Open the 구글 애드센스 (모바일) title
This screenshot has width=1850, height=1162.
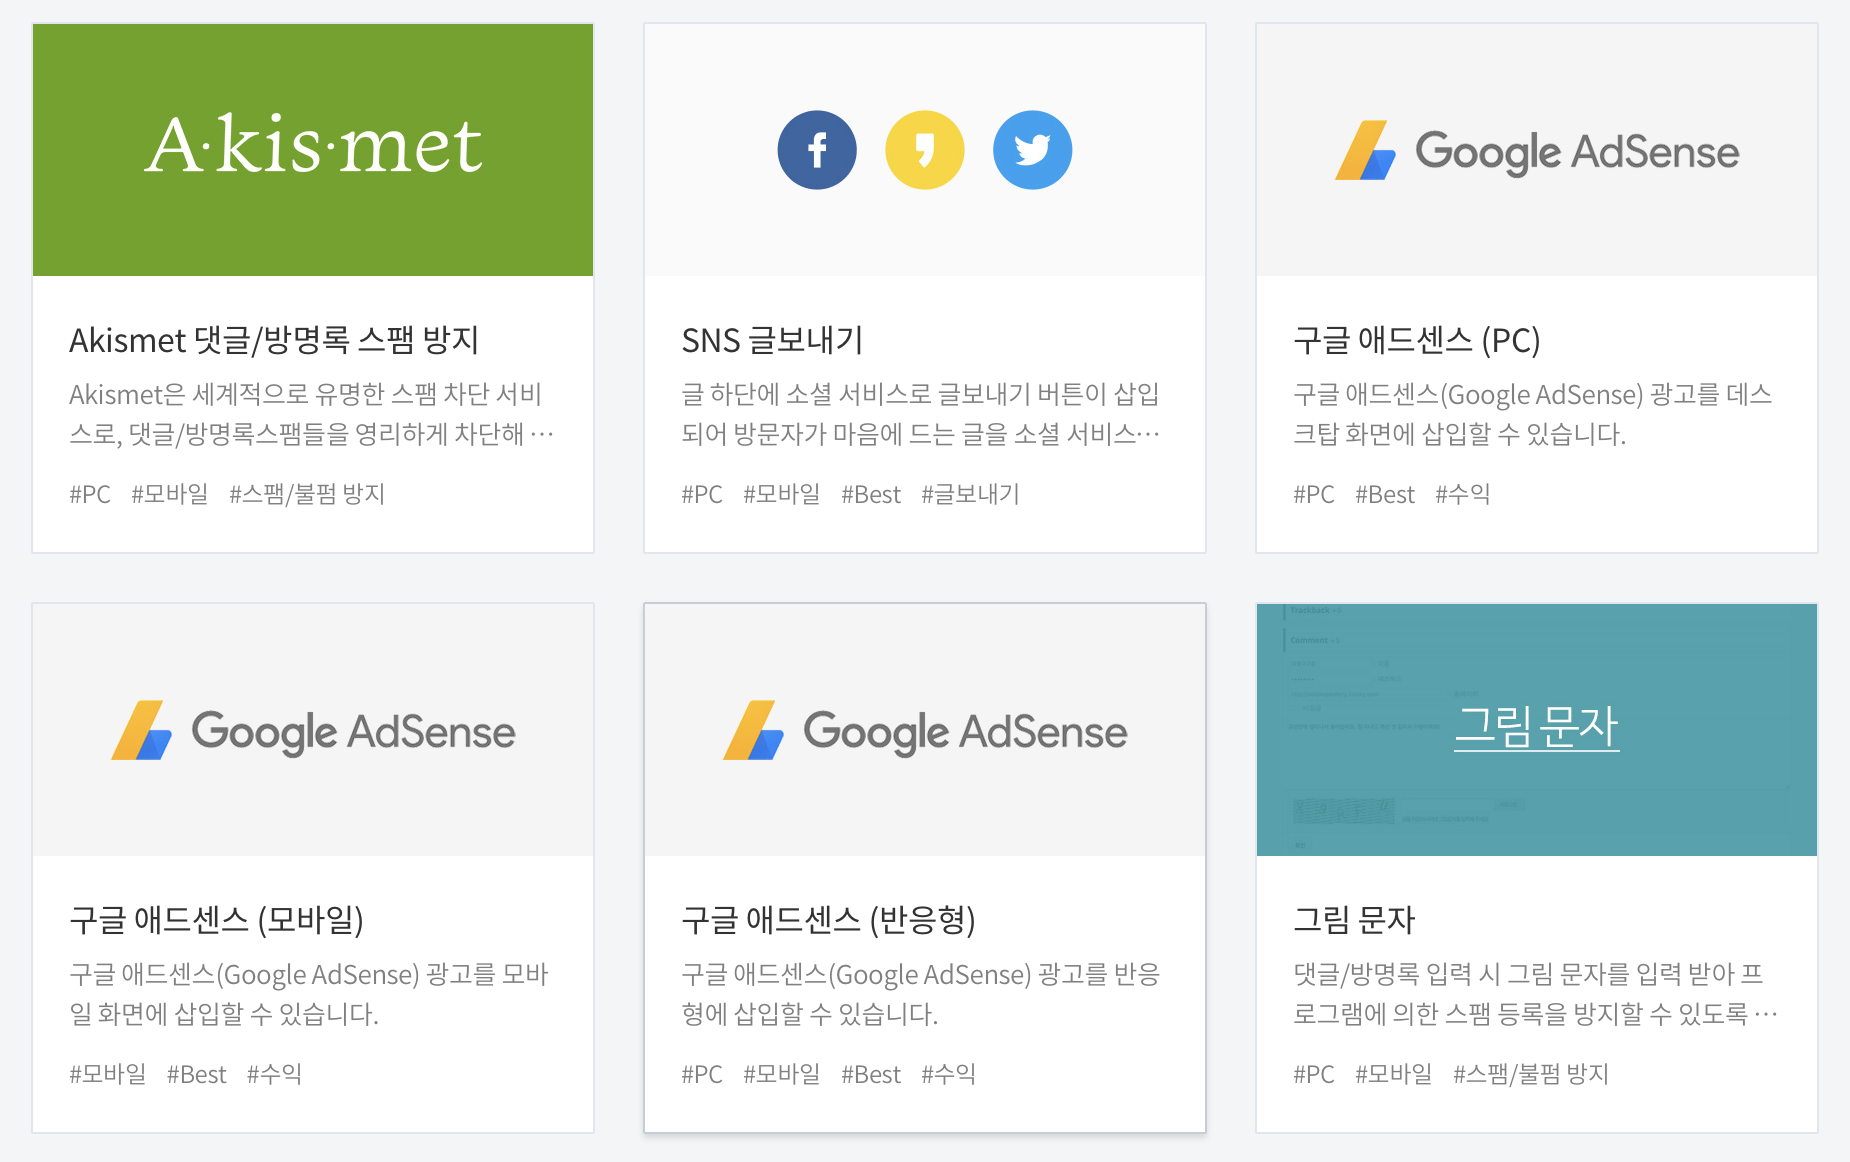coord(216,920)
